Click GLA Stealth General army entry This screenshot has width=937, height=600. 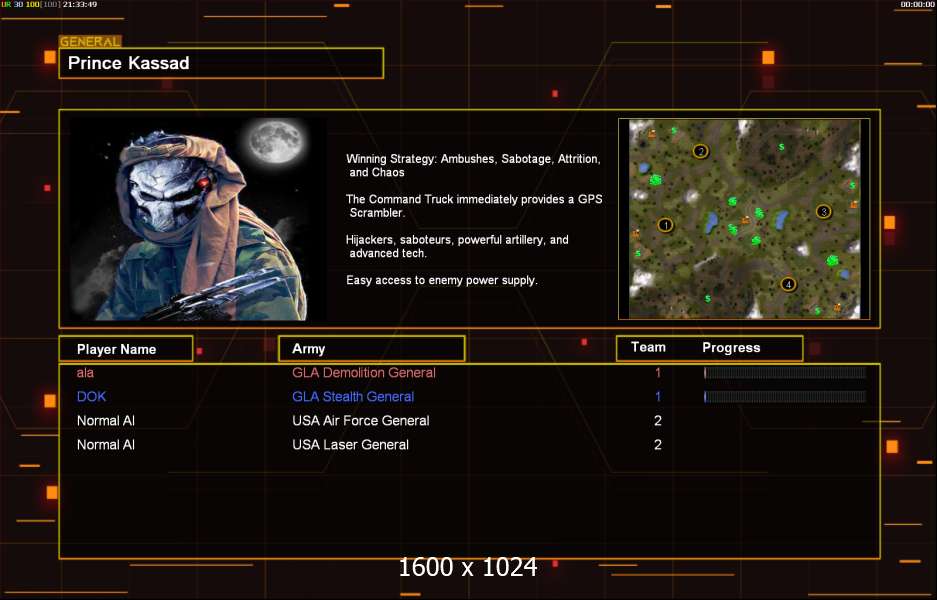(353, 396)
